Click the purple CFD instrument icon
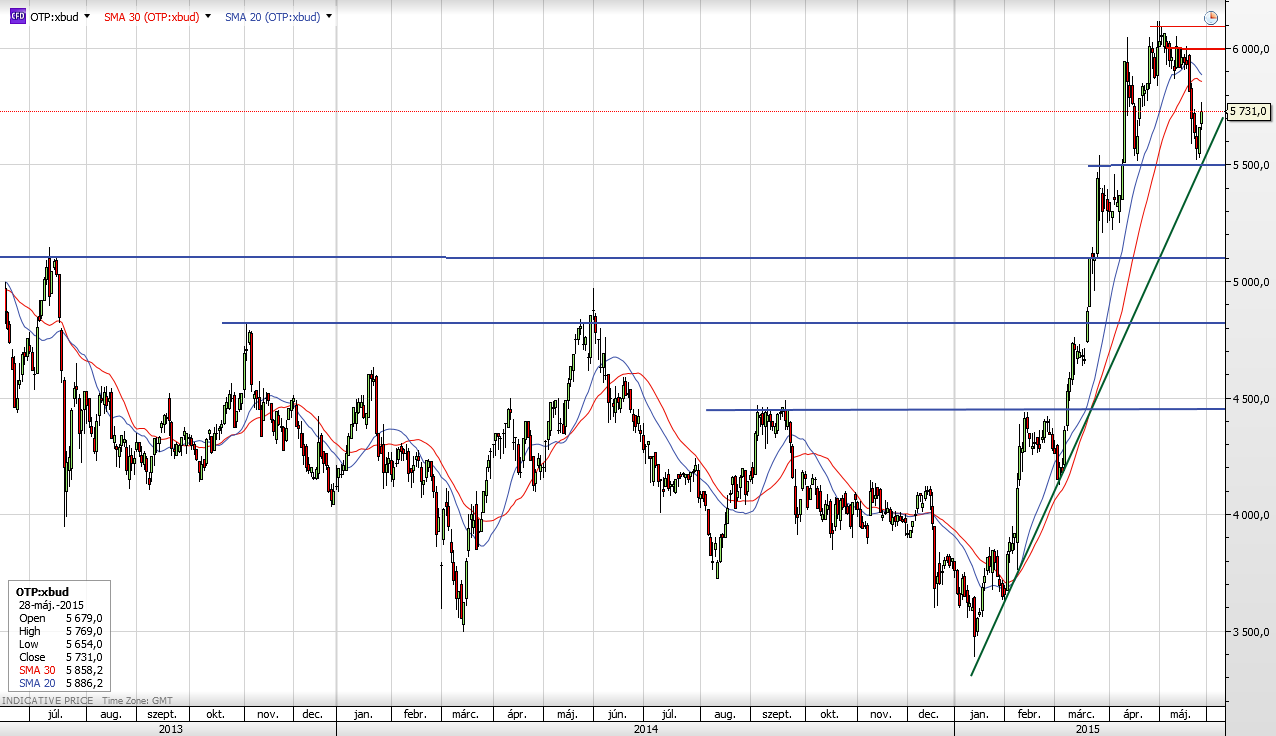The height and width of the screenshot is (736, 1276). coord(17,17)
